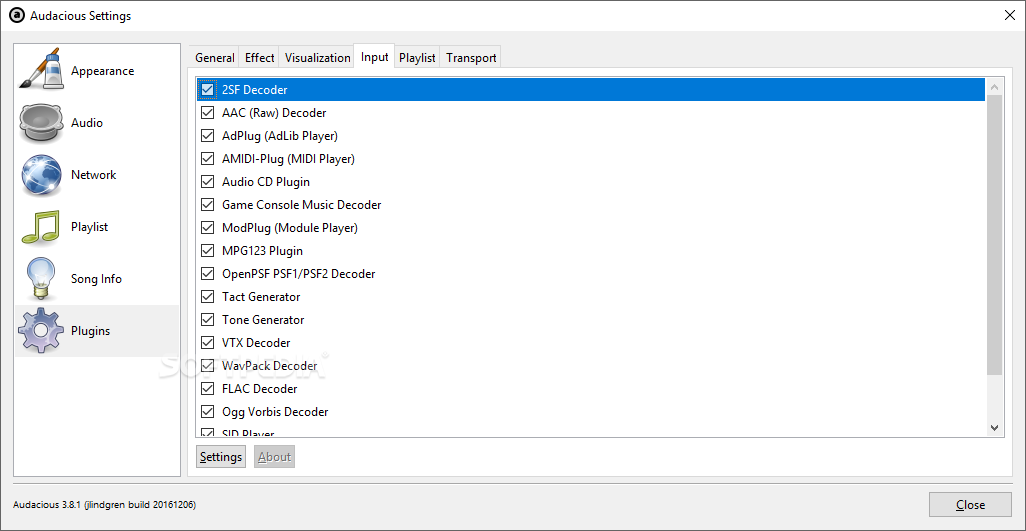This screenshot has height=531, width=1026.
Task: Click the scrollbar up arrow
Action: point(995,87)
